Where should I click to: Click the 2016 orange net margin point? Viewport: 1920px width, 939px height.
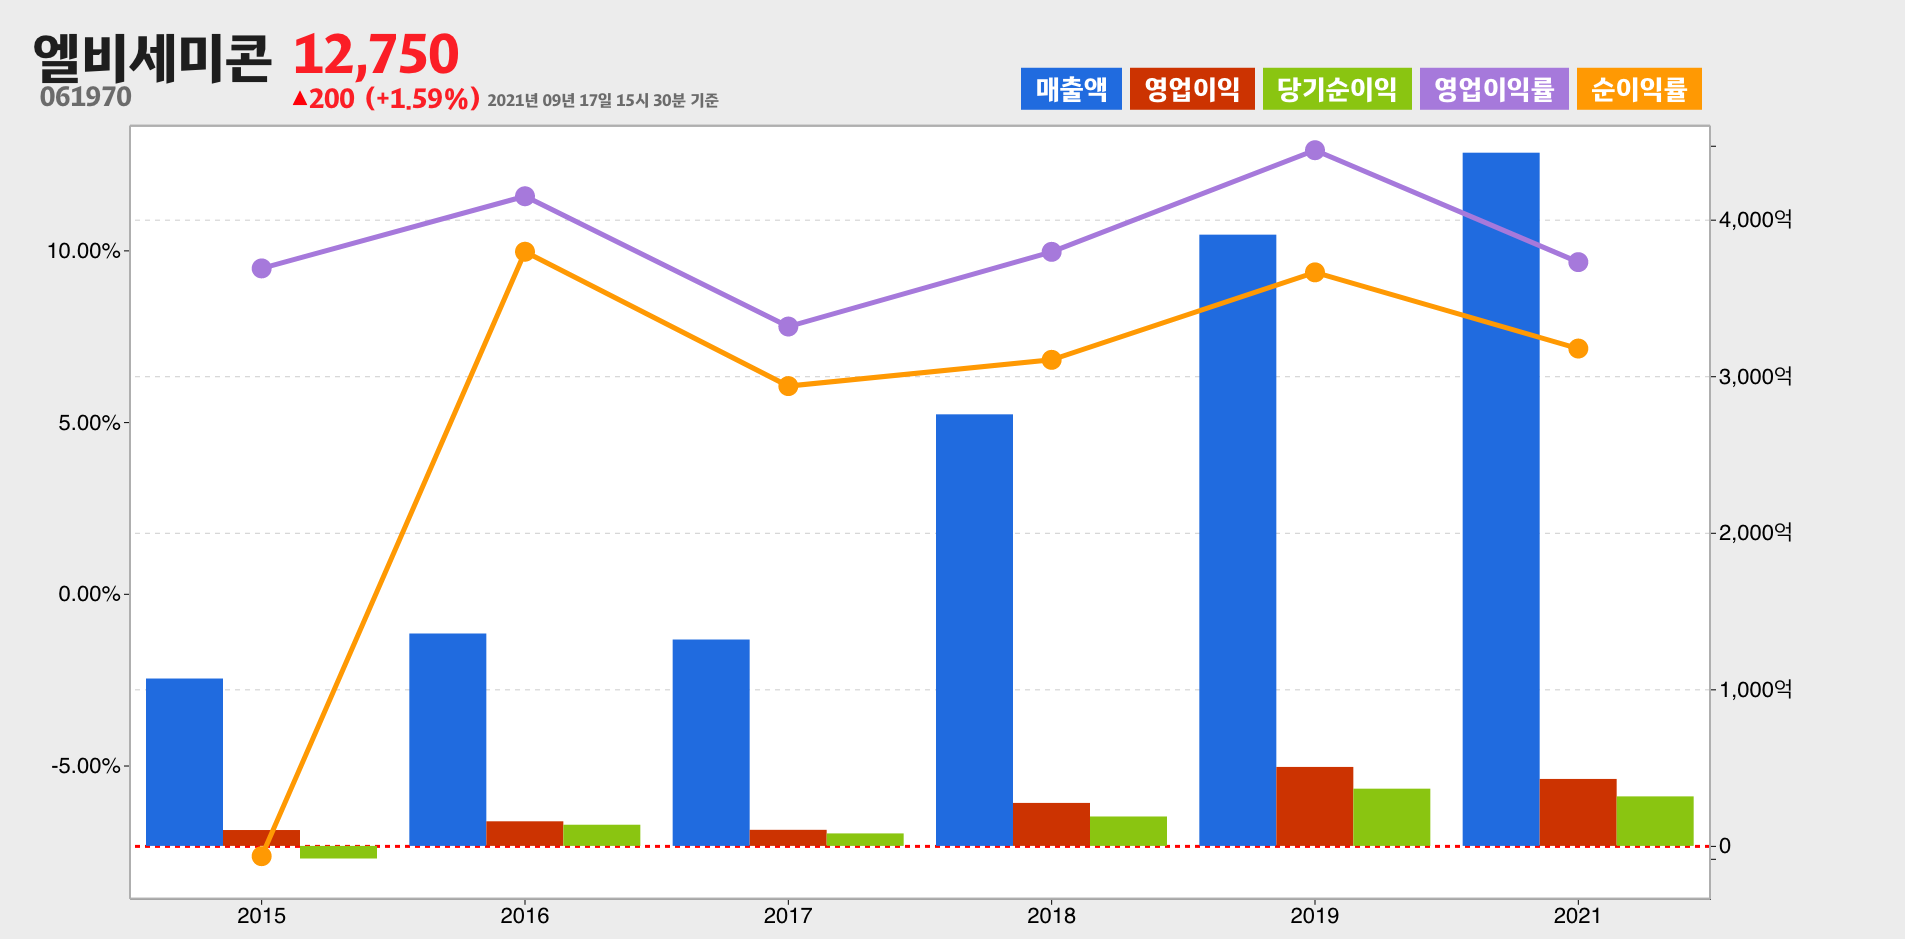click(x=525, y=252)
